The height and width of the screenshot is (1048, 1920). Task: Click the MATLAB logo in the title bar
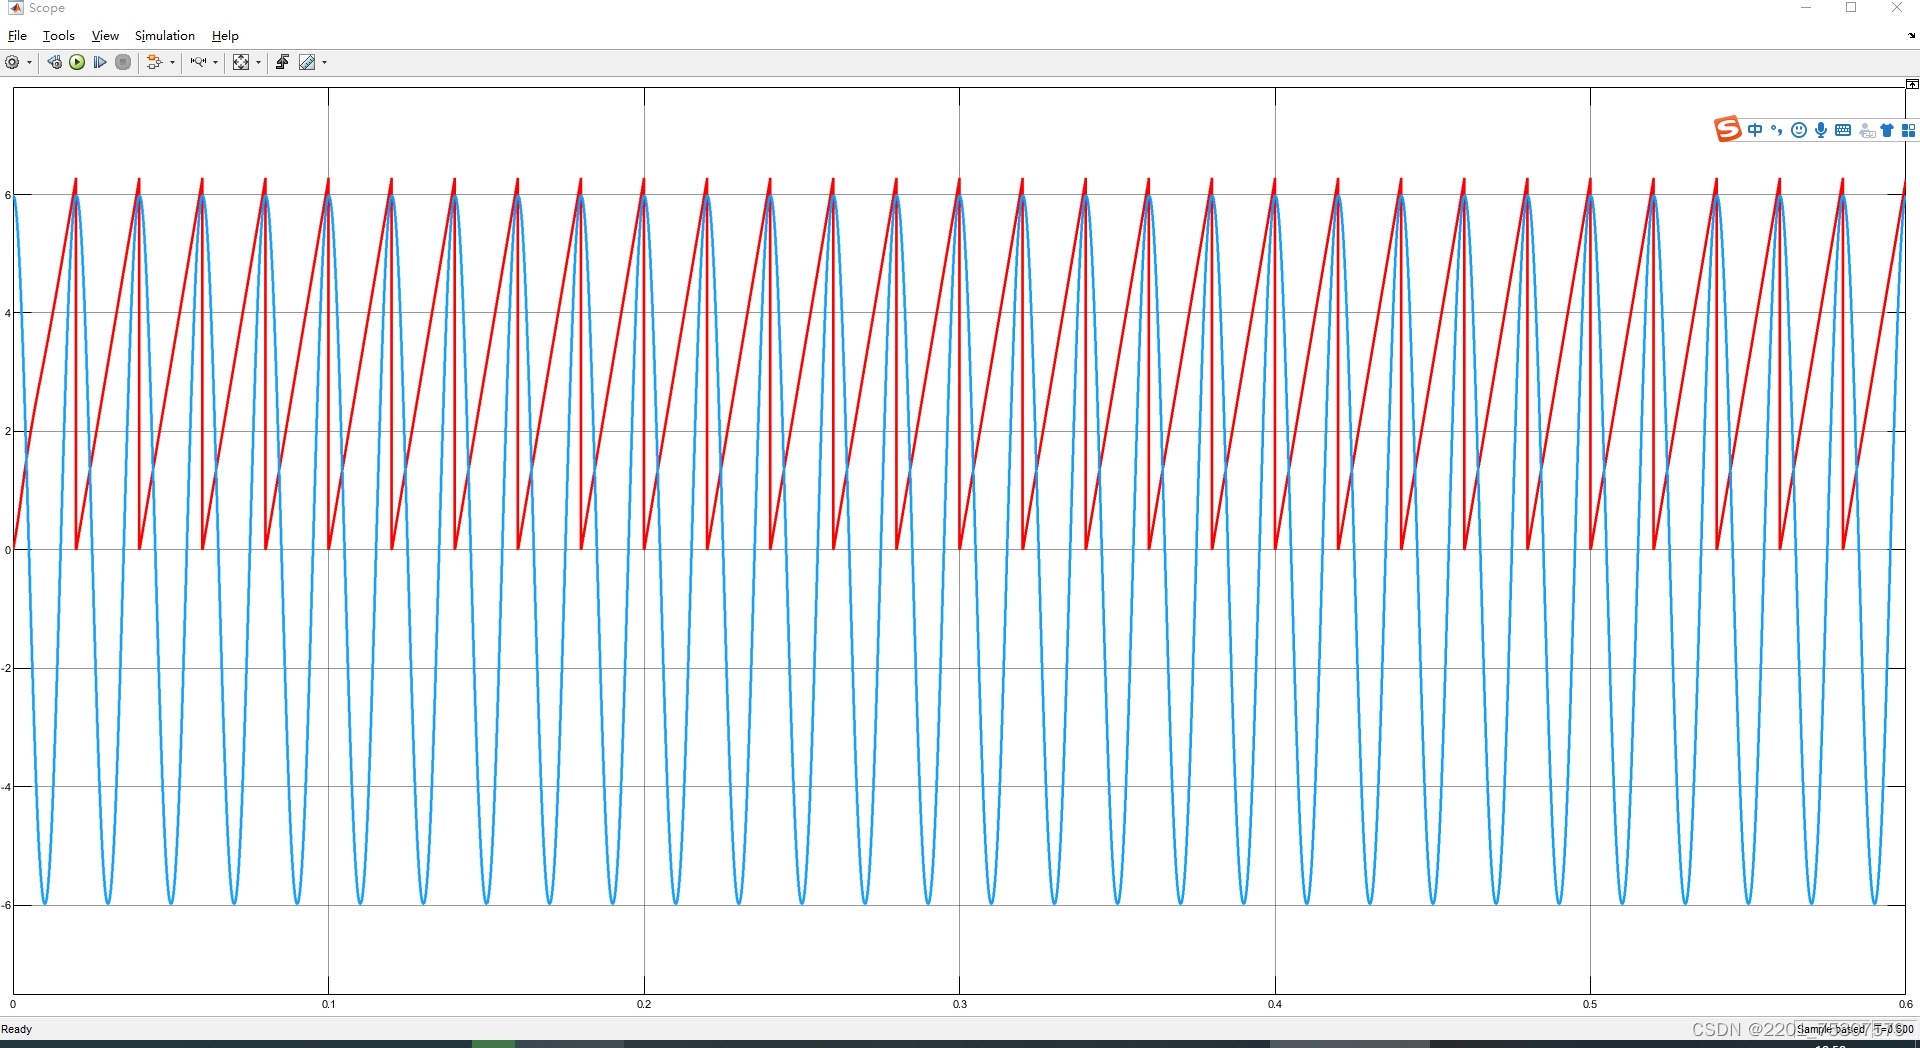coord(15,7)
